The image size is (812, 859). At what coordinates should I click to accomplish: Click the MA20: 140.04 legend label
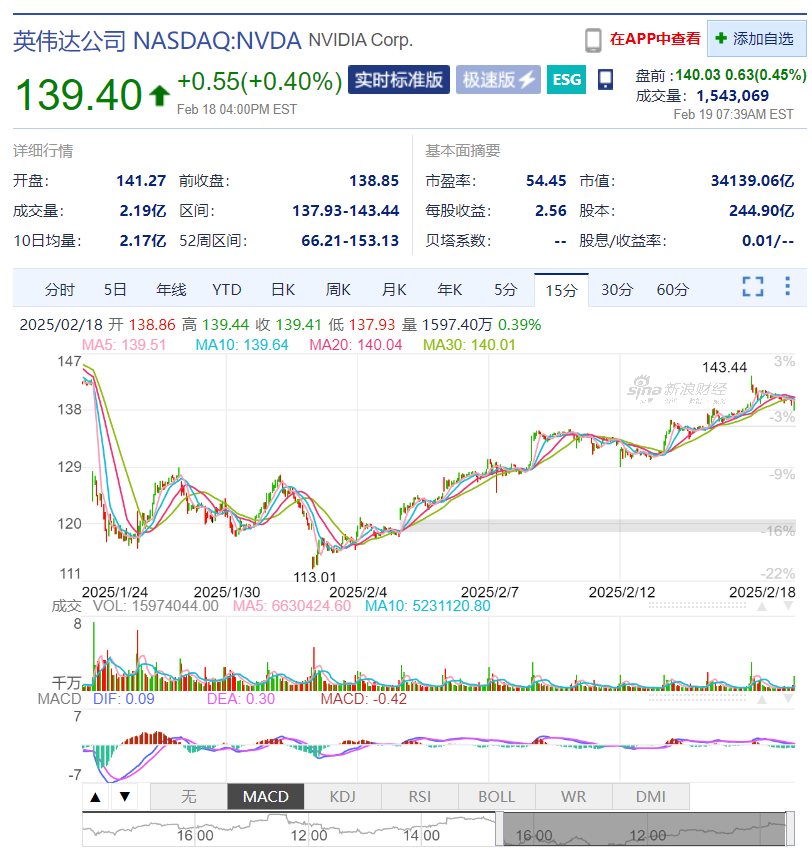pos(356,345)
